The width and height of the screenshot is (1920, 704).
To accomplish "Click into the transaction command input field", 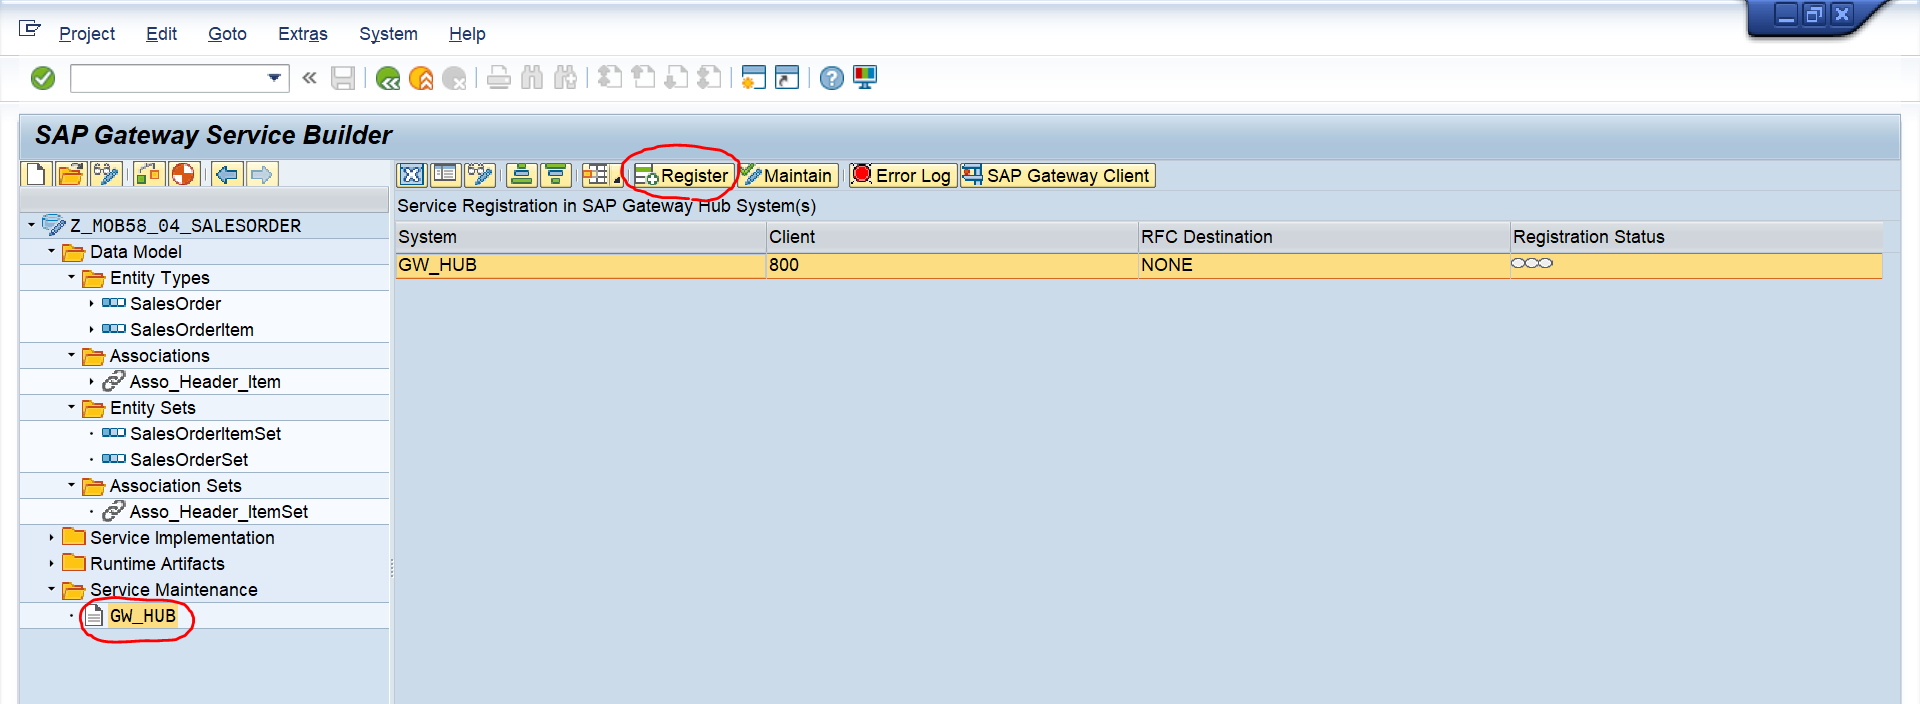I will pos(166,78).
